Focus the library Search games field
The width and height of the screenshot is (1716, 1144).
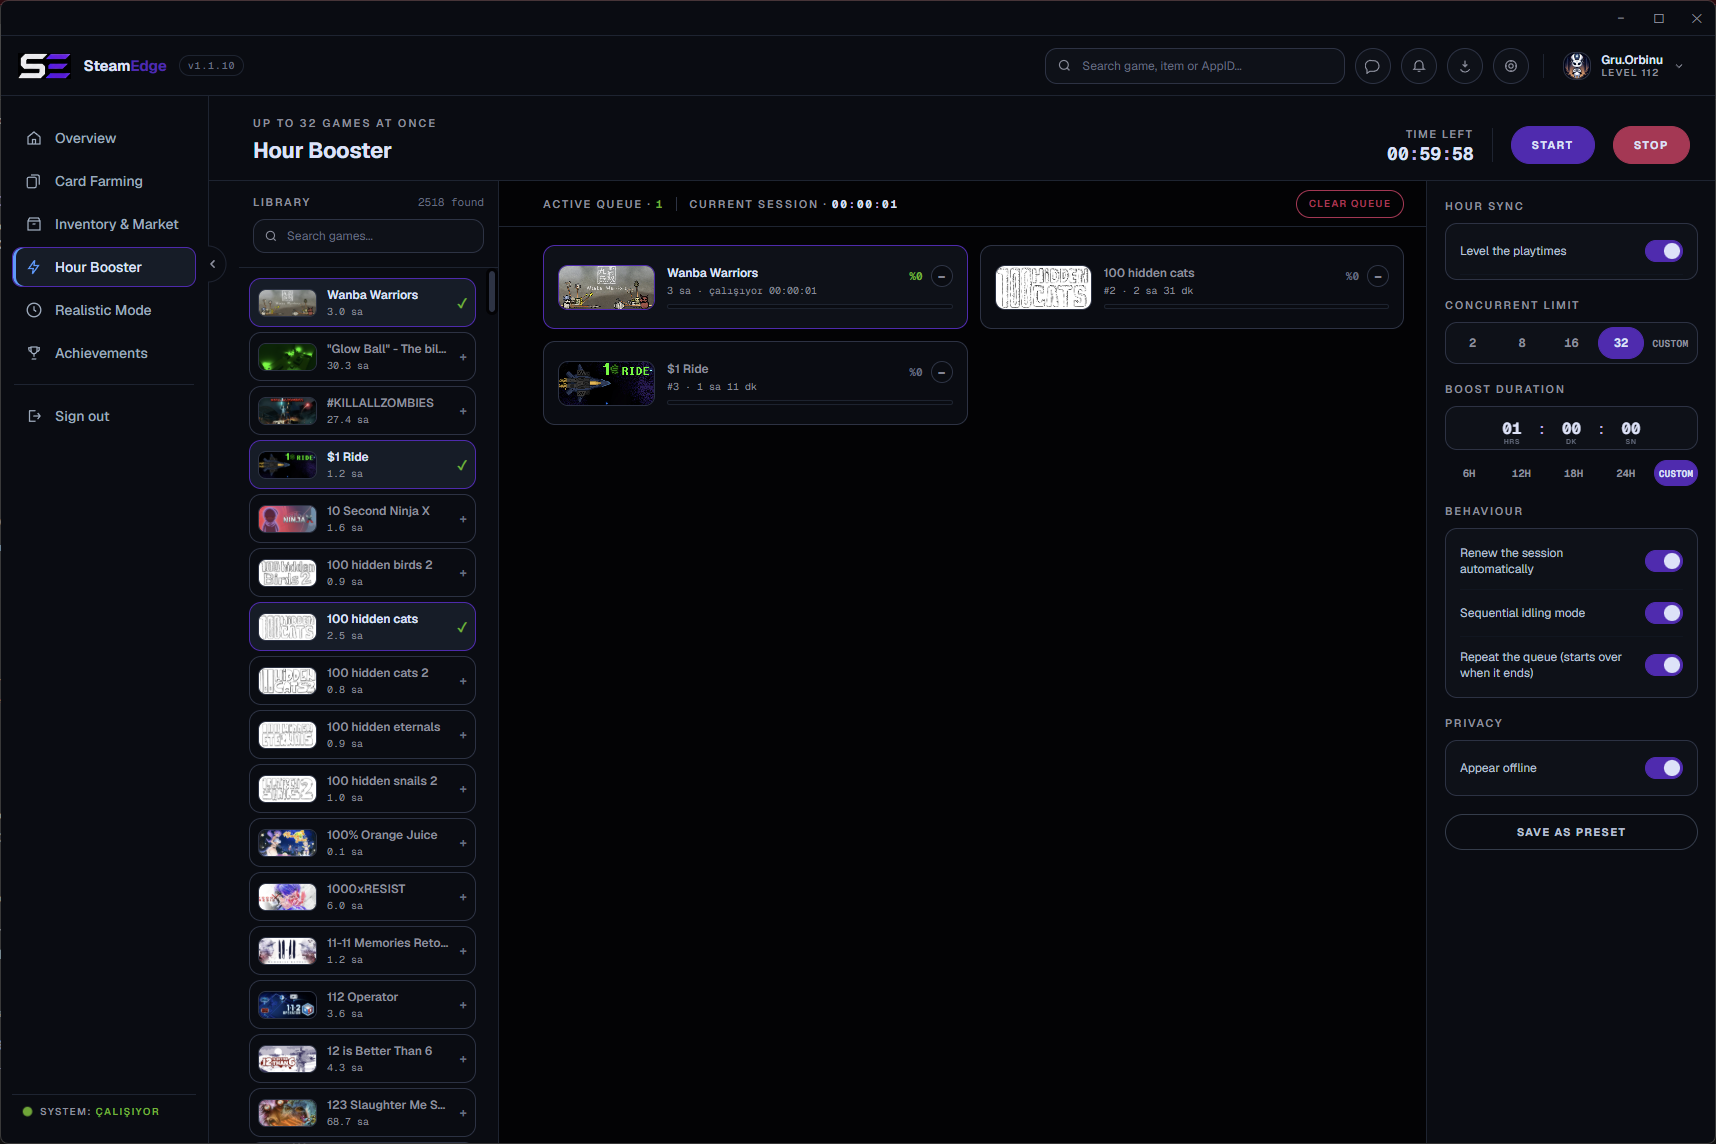pos(368,236)
